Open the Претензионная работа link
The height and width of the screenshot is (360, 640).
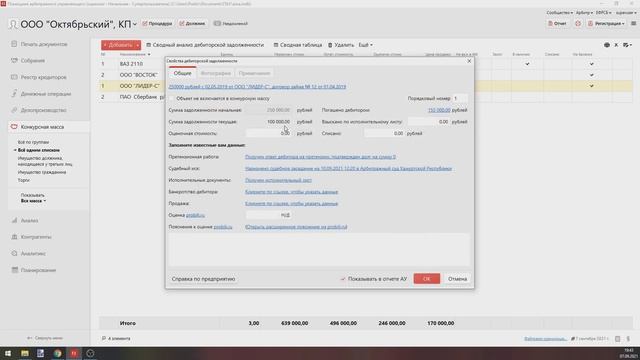[320, 157]
